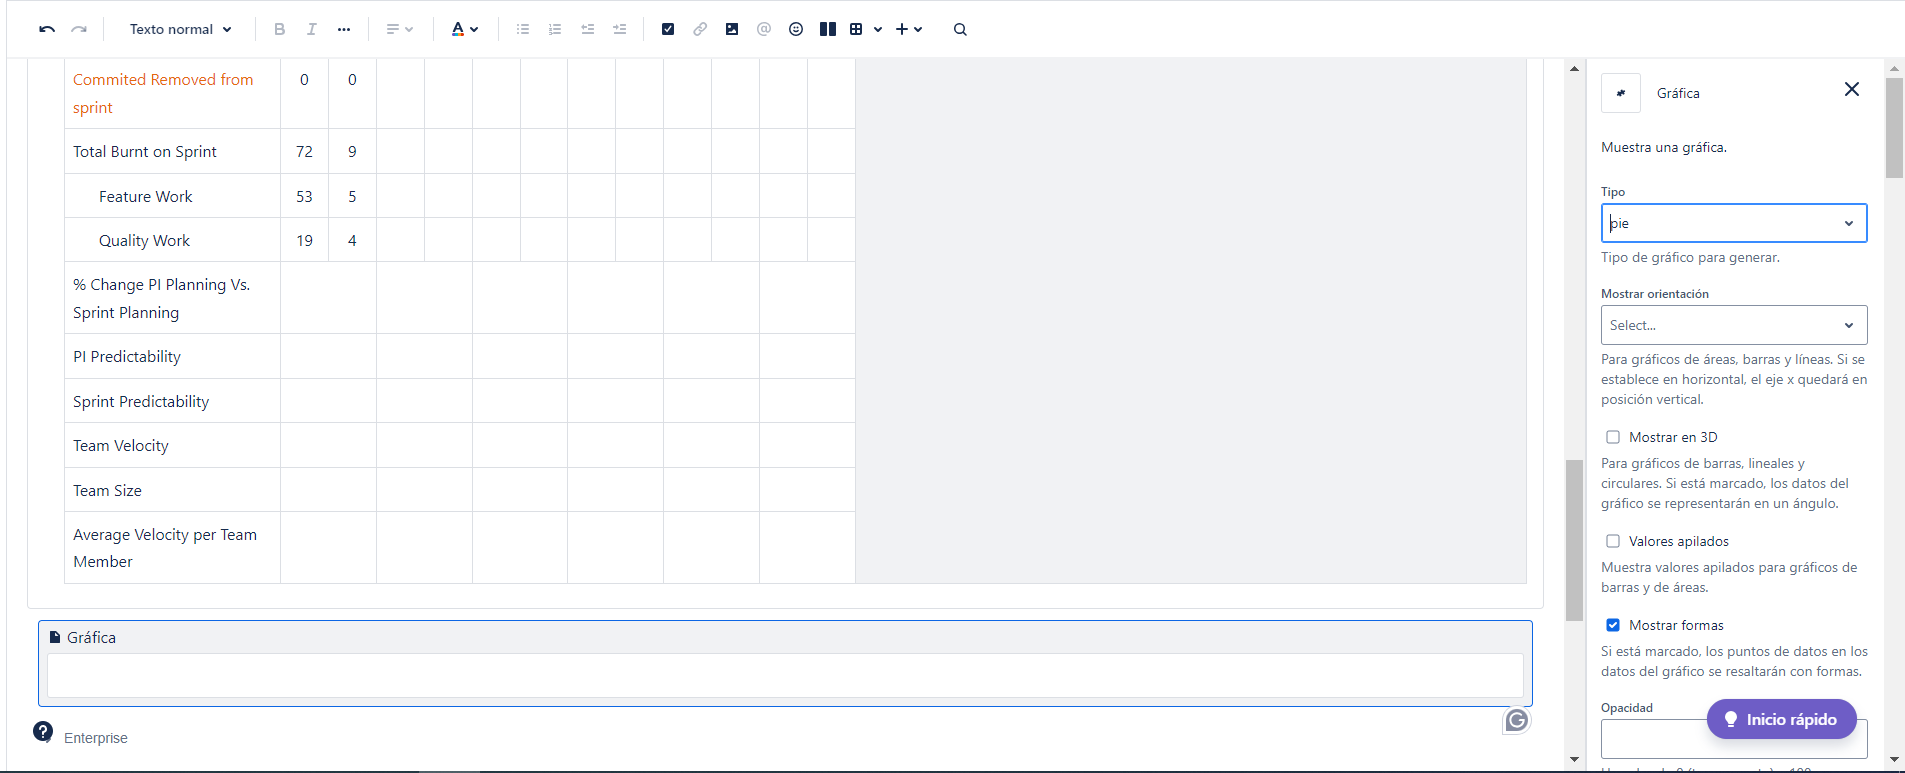Select the Total Burnt on Sprint cell
Screen dimensions: 1905x773
172,151
